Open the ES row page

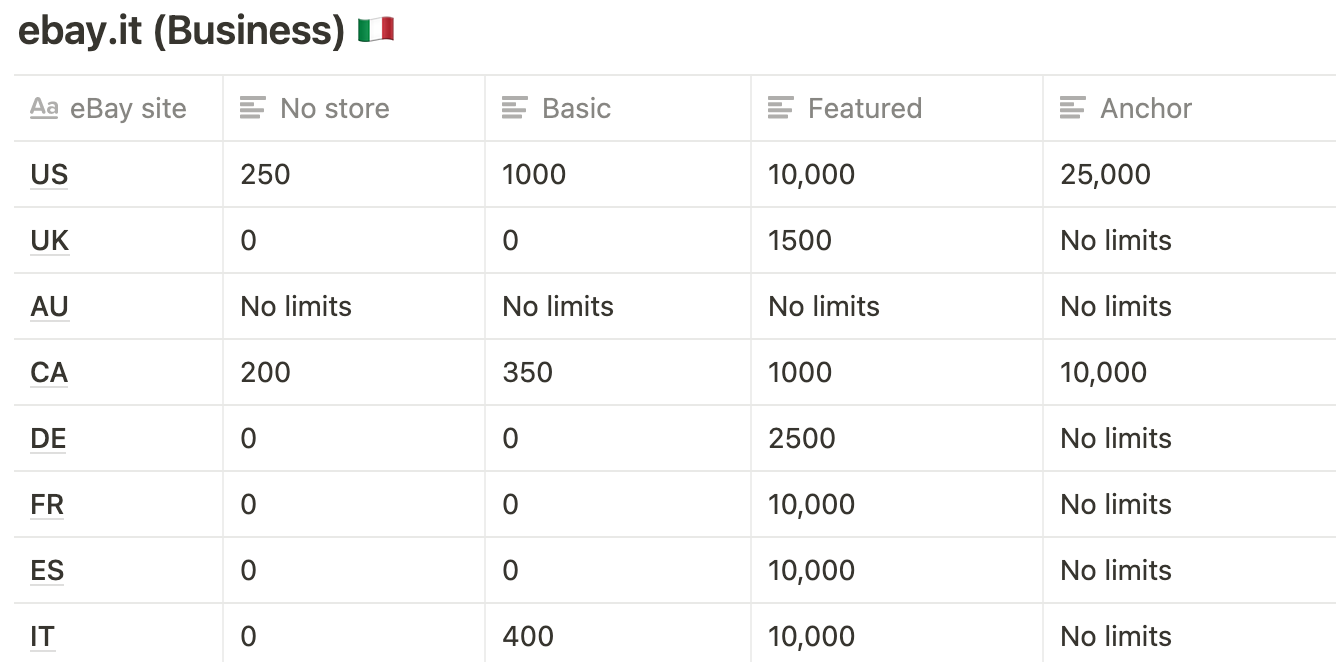click(47, 570)
